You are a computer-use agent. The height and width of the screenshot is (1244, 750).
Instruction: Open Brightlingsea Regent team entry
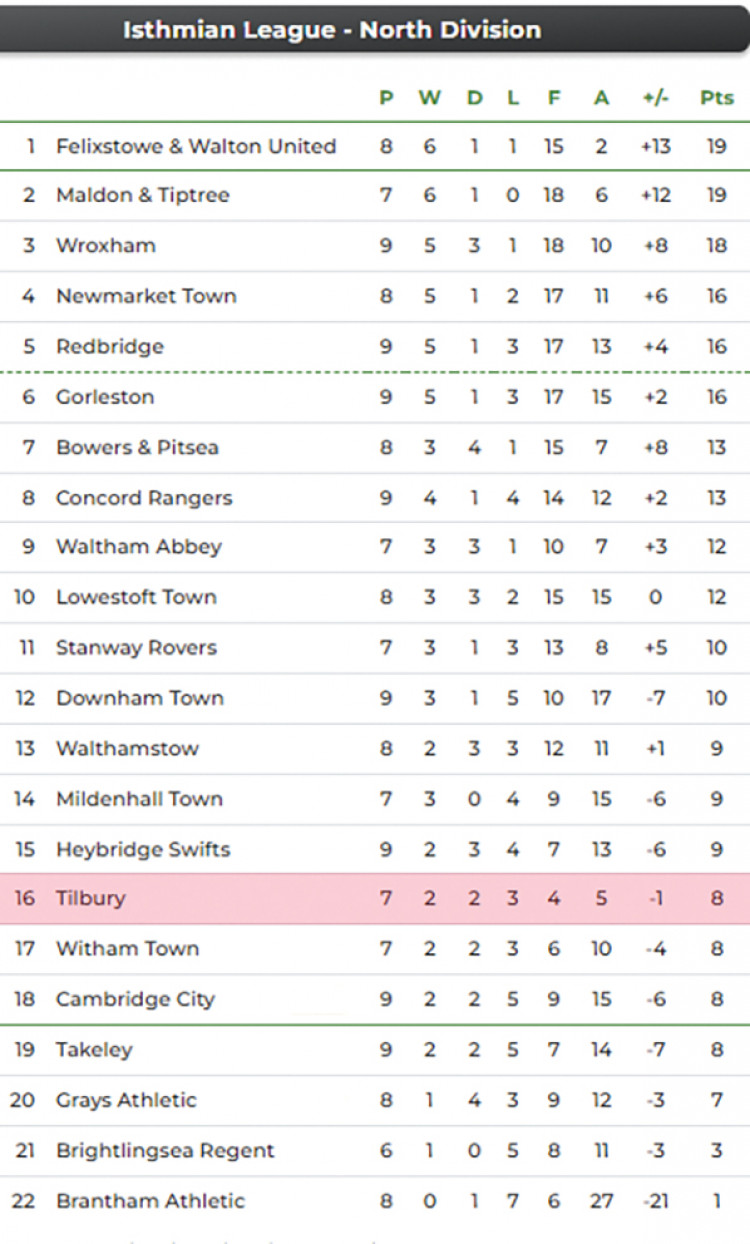[x=165, y=1150]
